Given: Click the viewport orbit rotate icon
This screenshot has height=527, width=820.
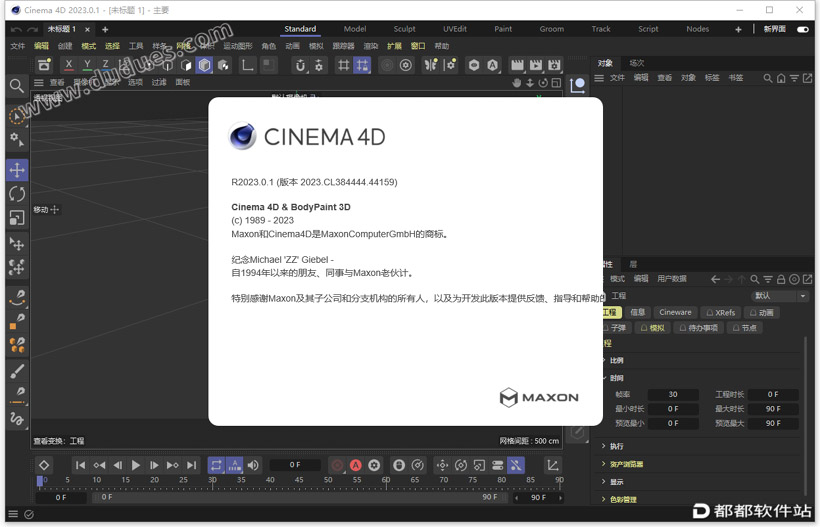Looking at the screenshot, I should pyautogui.click(x=543, y=83).
